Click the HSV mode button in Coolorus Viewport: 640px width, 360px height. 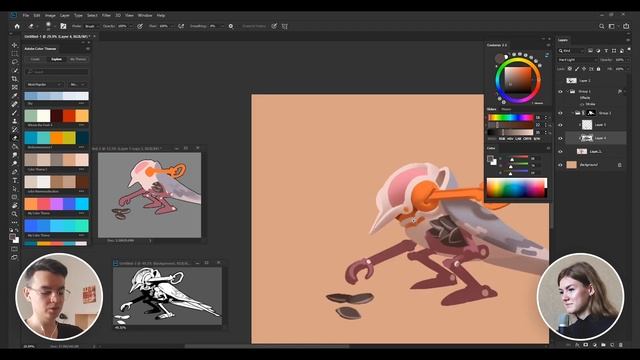[x=510, y=139]
